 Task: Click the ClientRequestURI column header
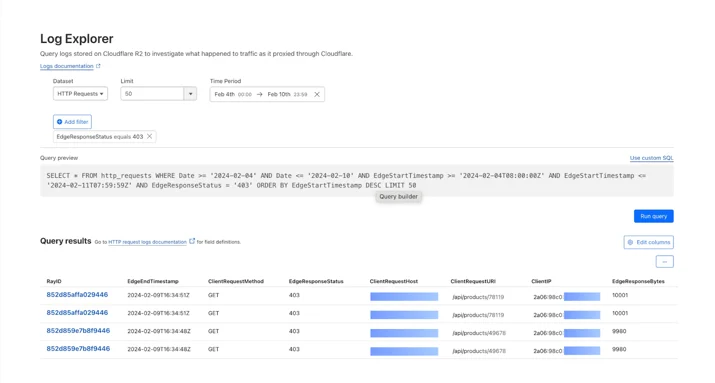pyautogui.click(x=473, y=281)
